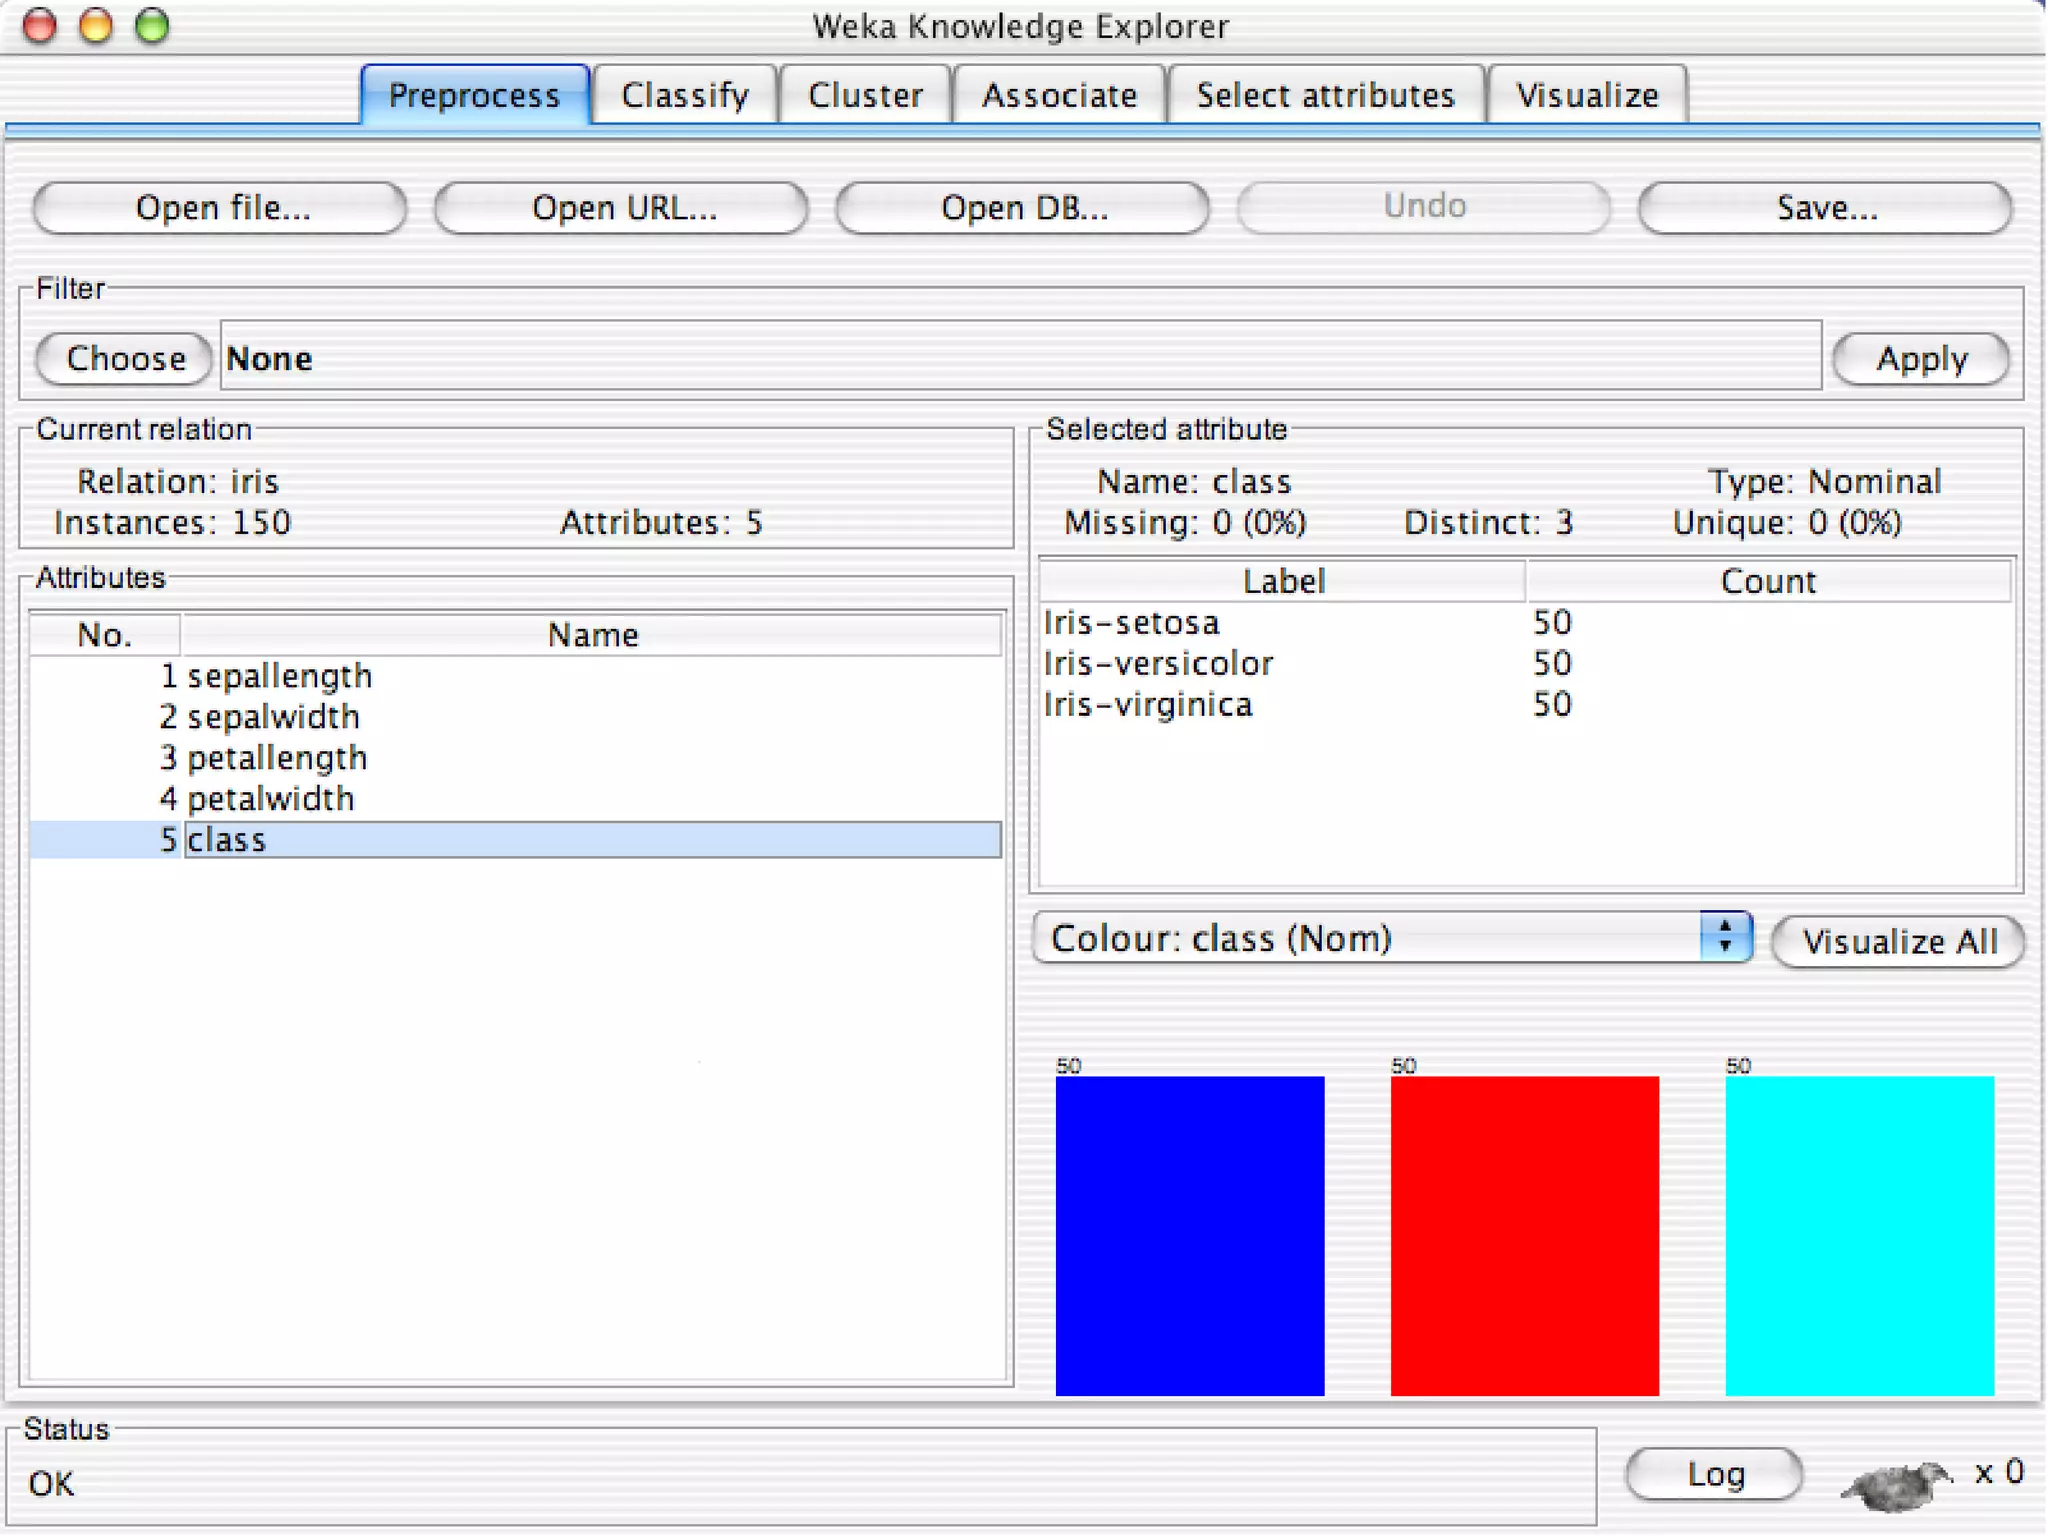2048x1536 pixels.
Task: Click the Choose filter button
Action: [125, 358]
